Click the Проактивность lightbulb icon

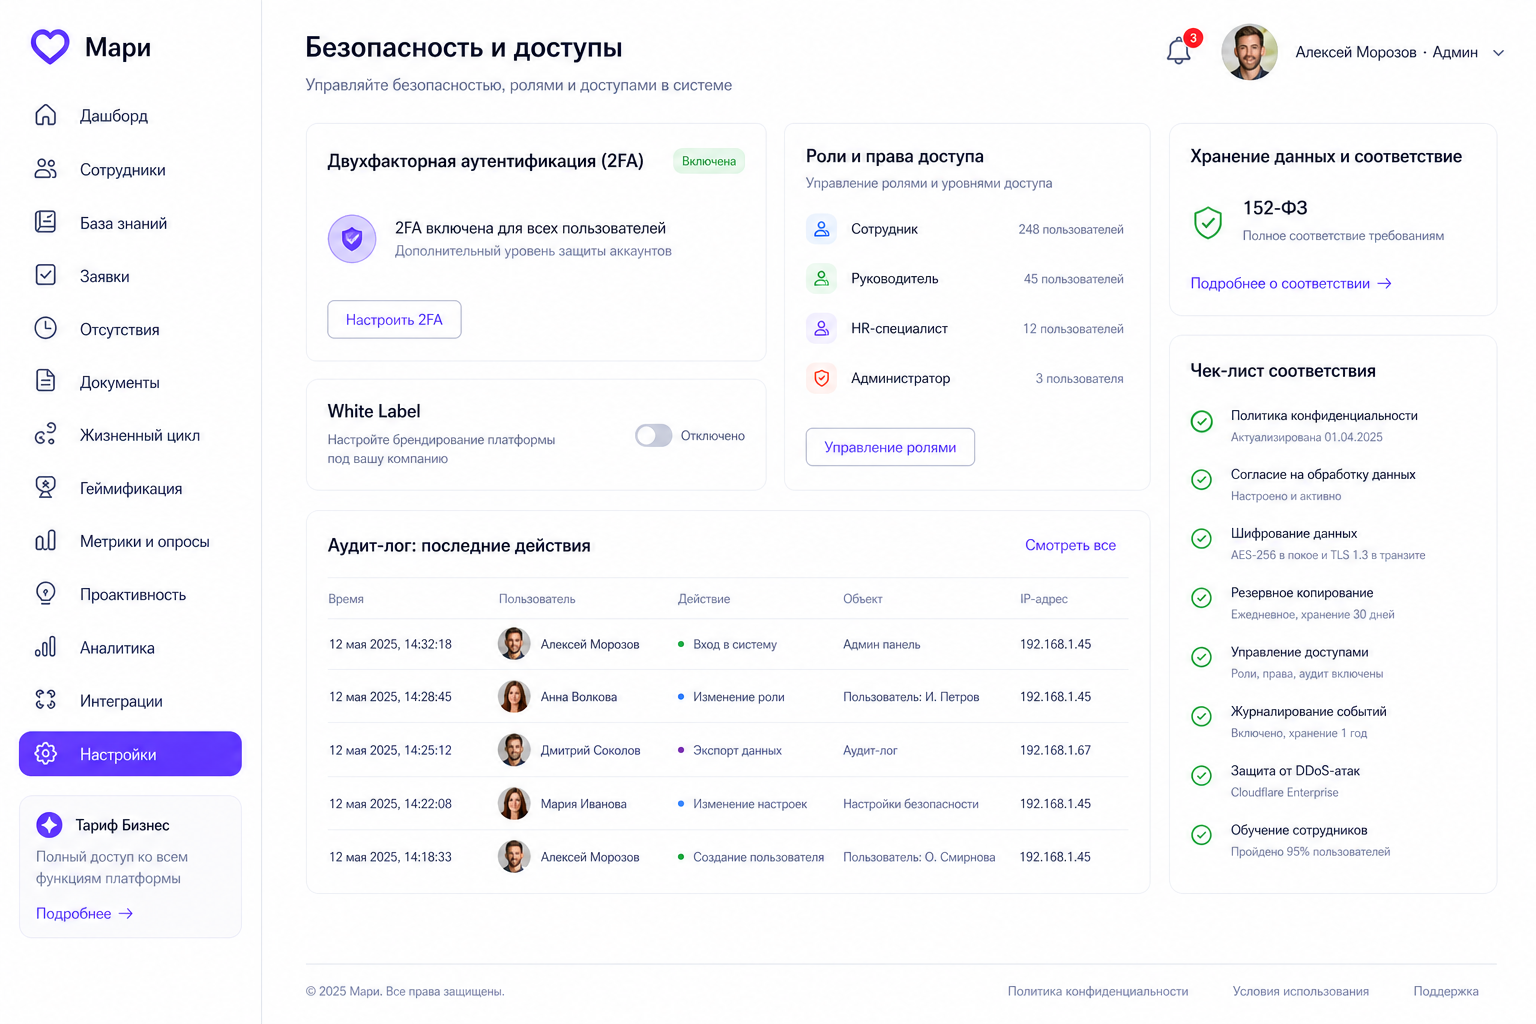[46, 594]
